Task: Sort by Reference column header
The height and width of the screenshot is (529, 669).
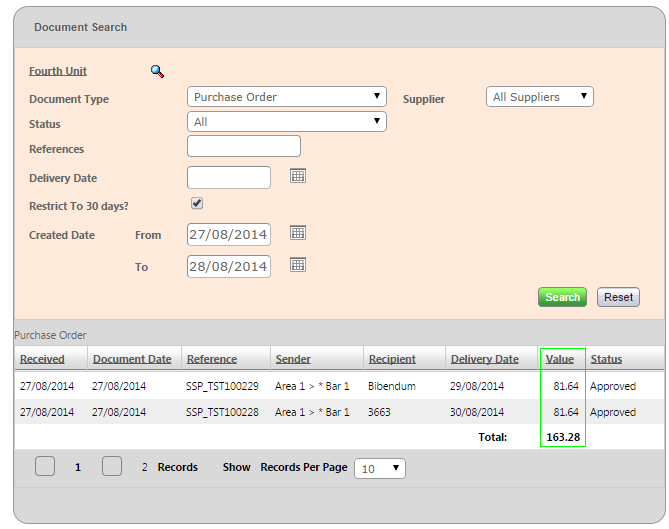Action: (x=212, y=359)
